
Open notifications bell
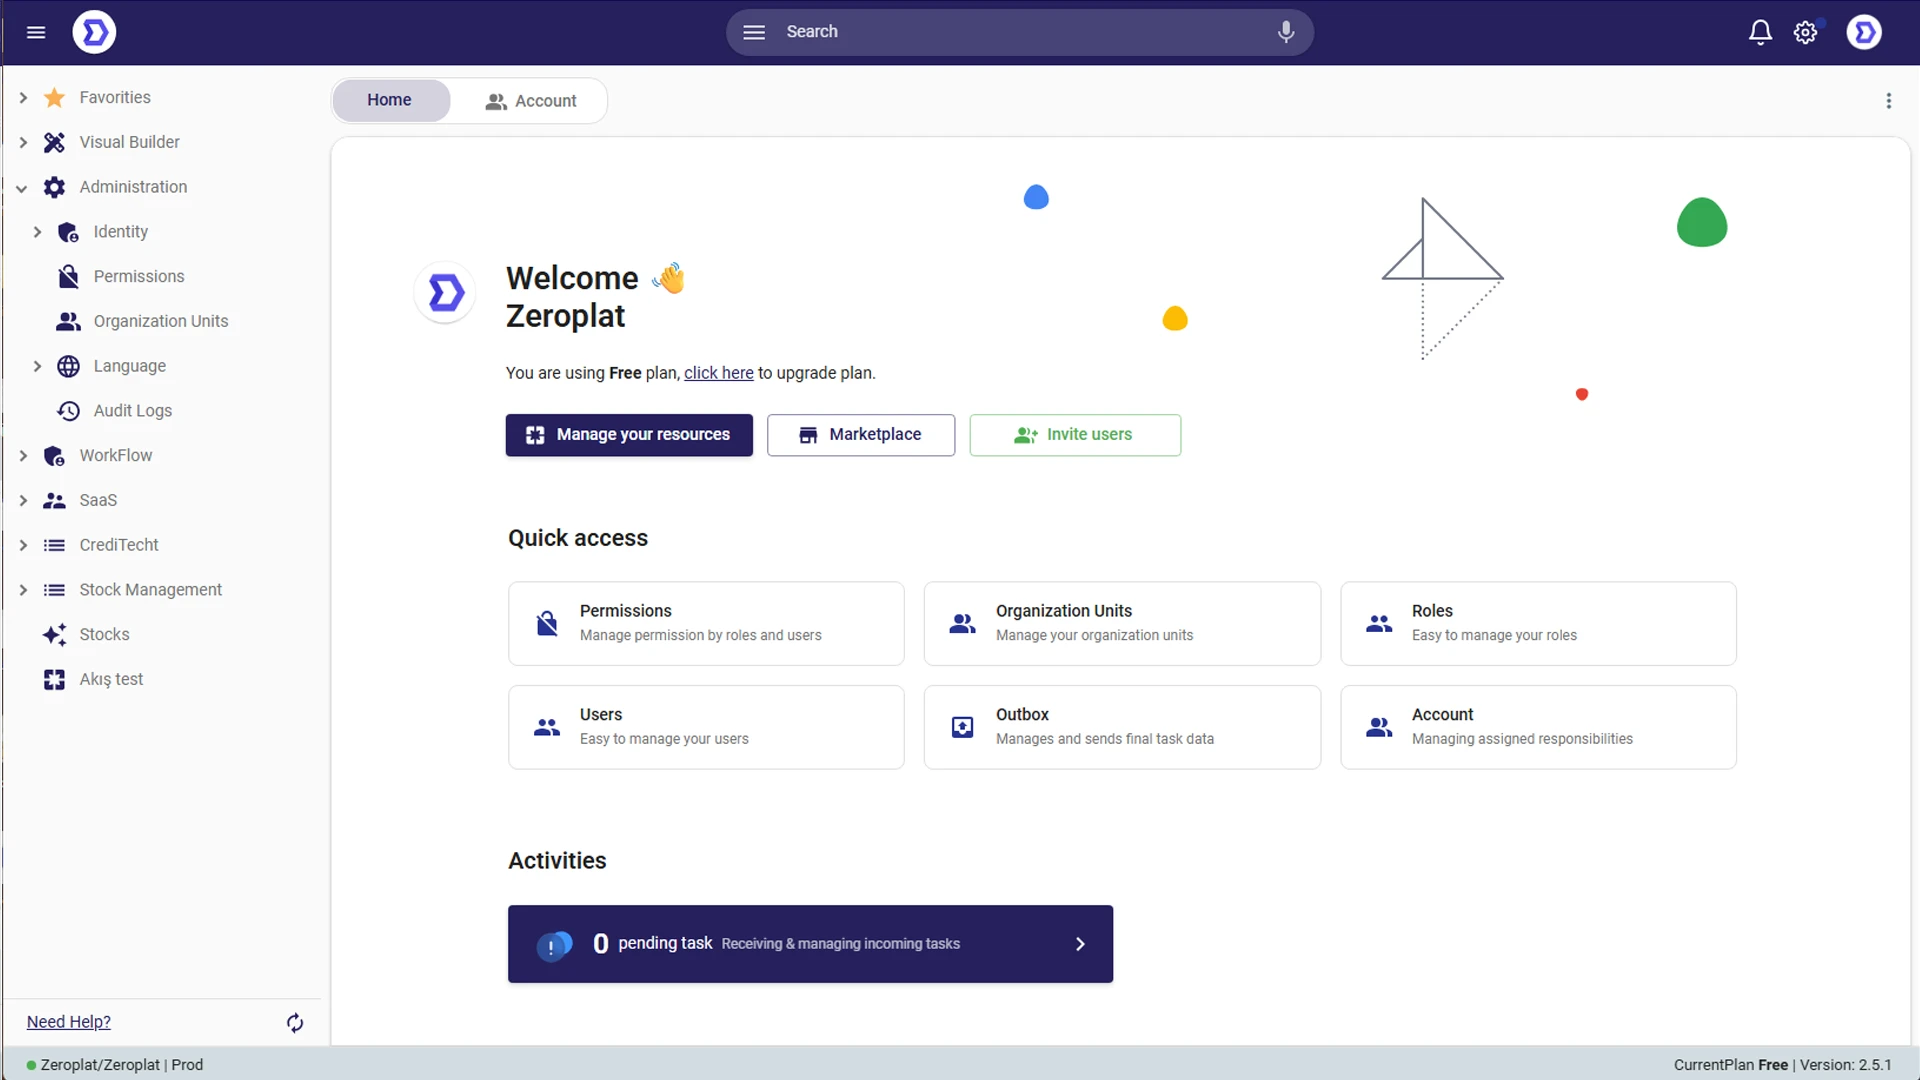point(1760,32)
